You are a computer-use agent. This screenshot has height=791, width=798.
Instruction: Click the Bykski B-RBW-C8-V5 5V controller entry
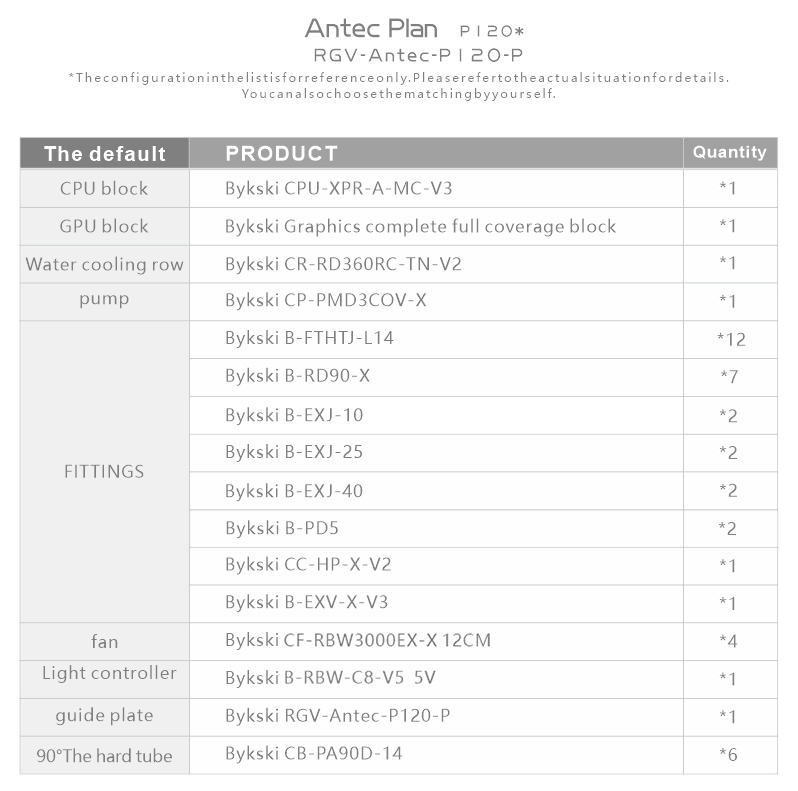coord(330,678)
